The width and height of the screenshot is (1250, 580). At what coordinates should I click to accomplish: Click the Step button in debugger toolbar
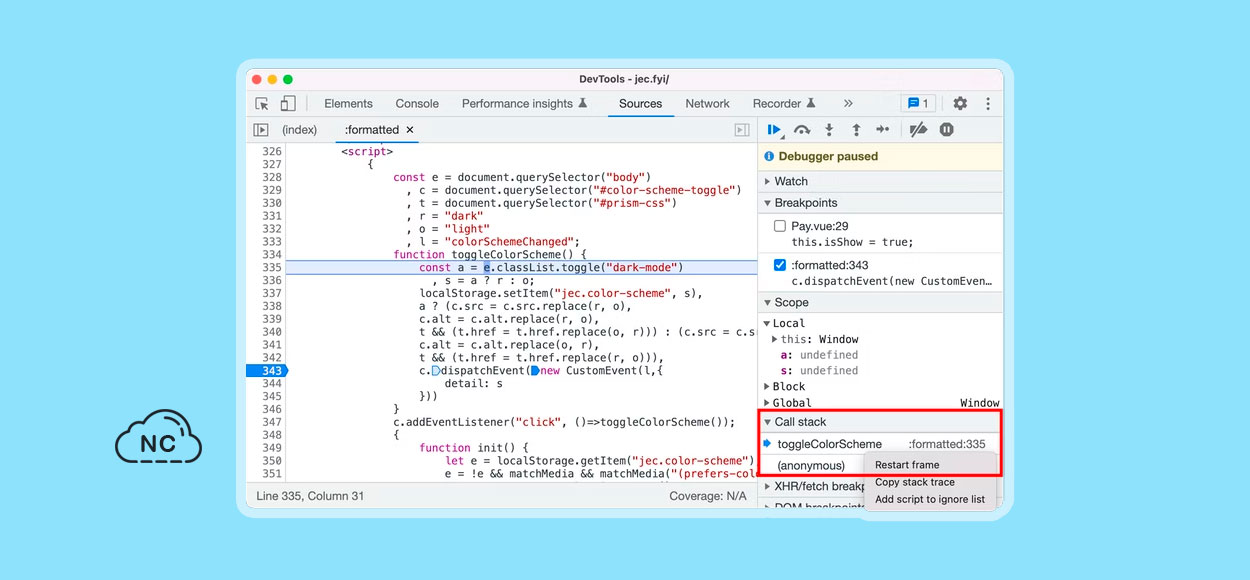pos(883,130)
